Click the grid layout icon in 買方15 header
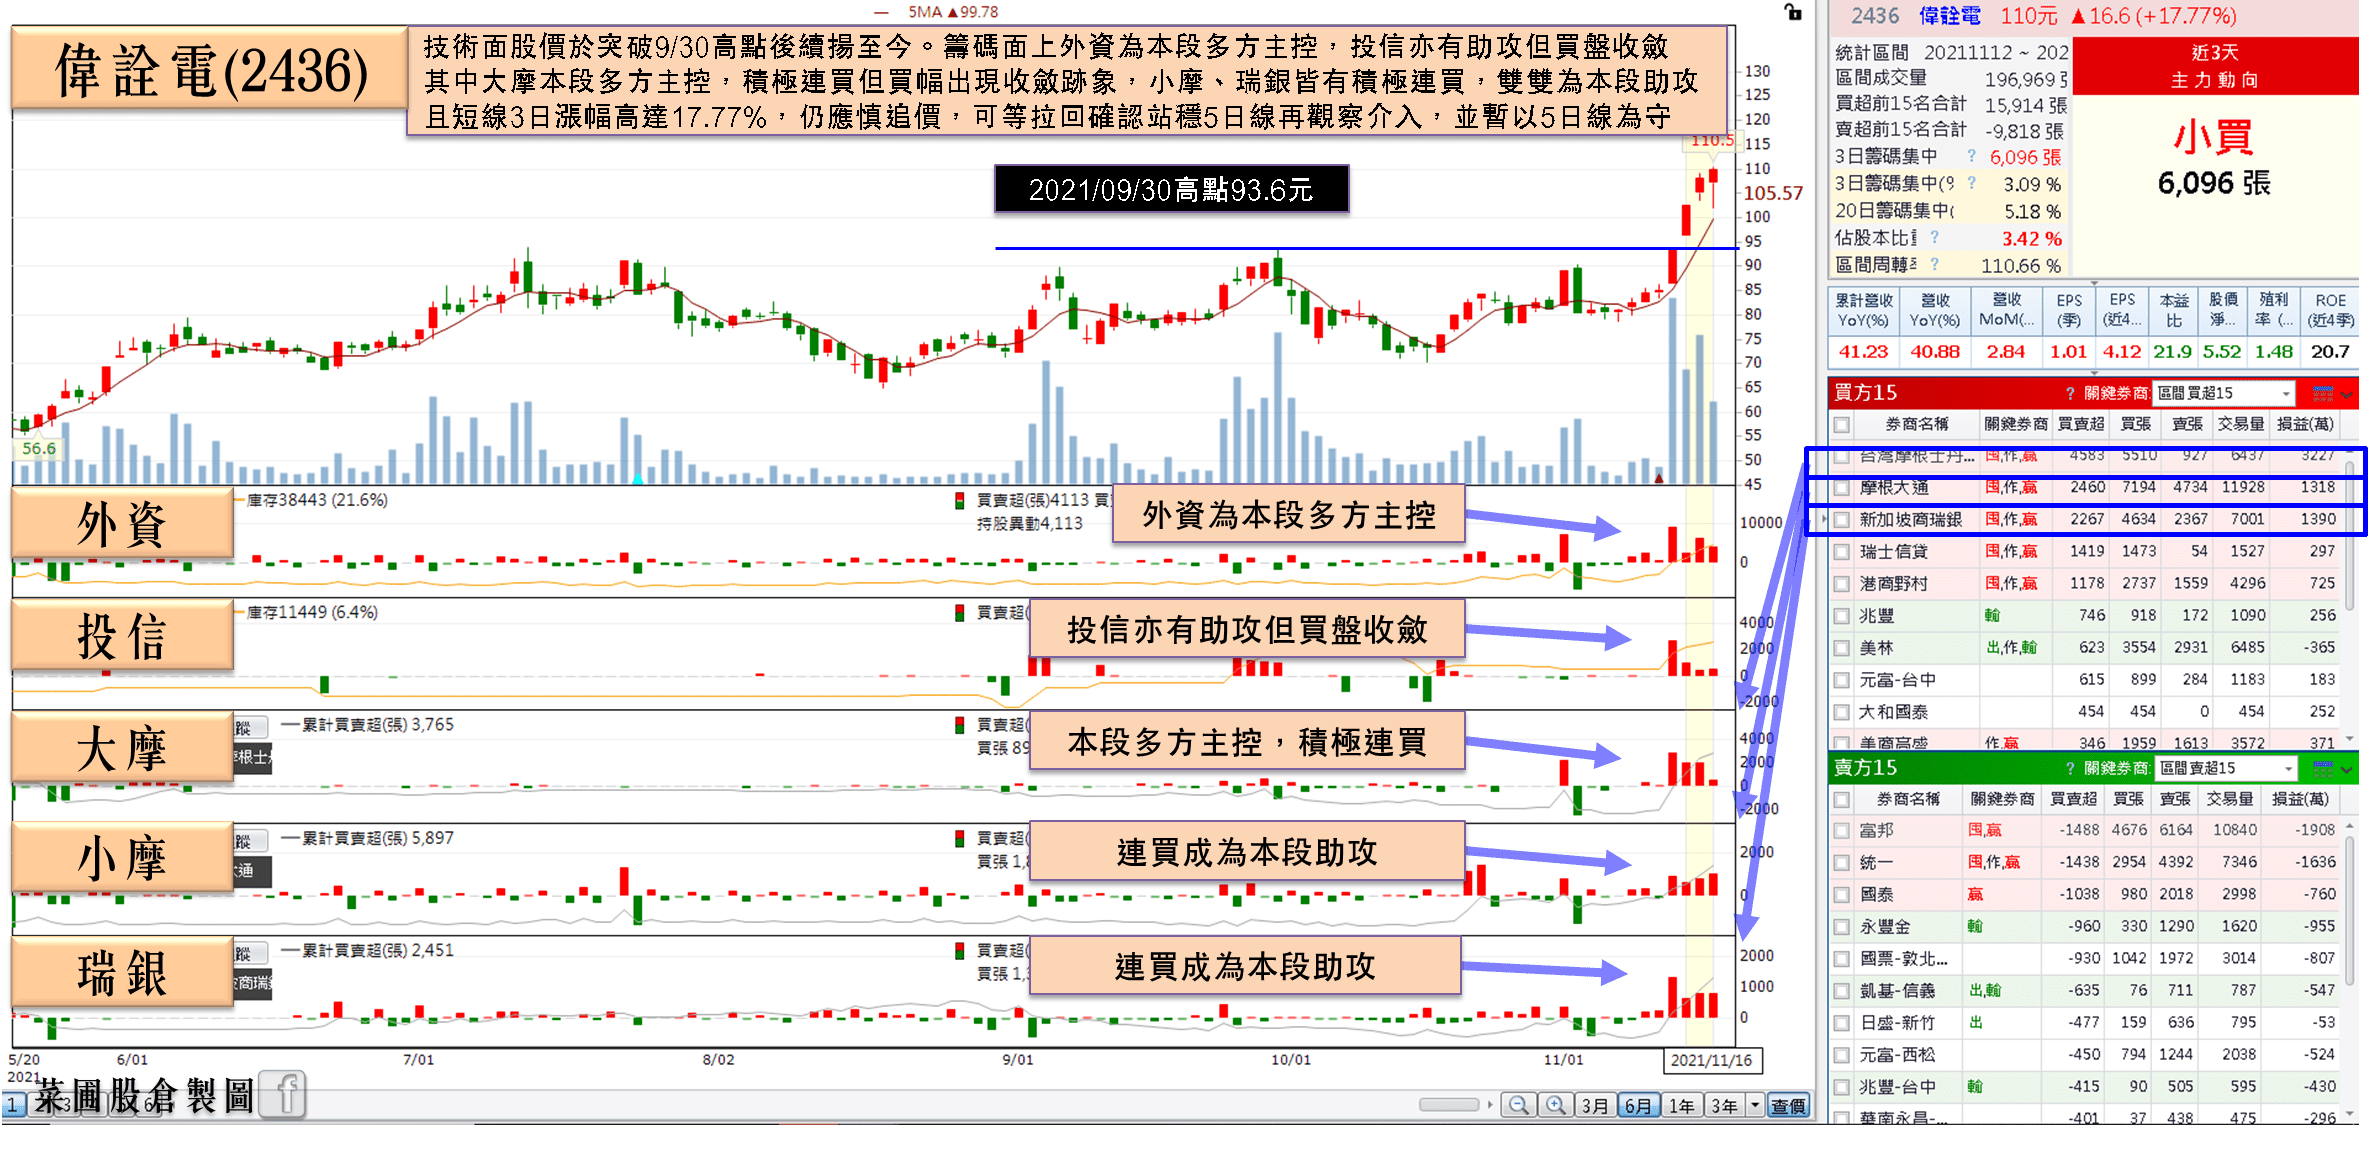The height and width of the screenshot is (1149, 2368). click(x=2323, y=393)
